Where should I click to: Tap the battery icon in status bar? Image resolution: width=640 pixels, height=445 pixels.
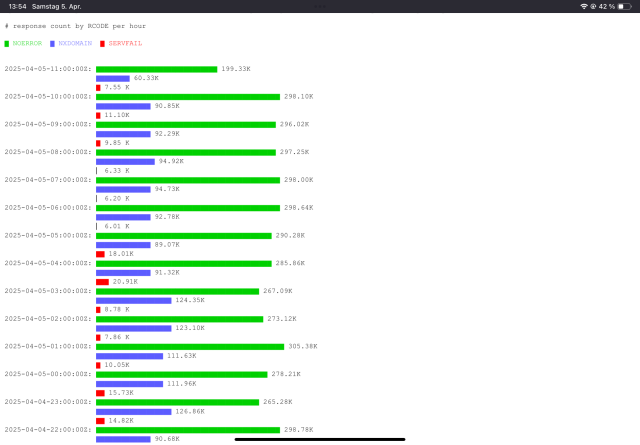coord(625,6)
